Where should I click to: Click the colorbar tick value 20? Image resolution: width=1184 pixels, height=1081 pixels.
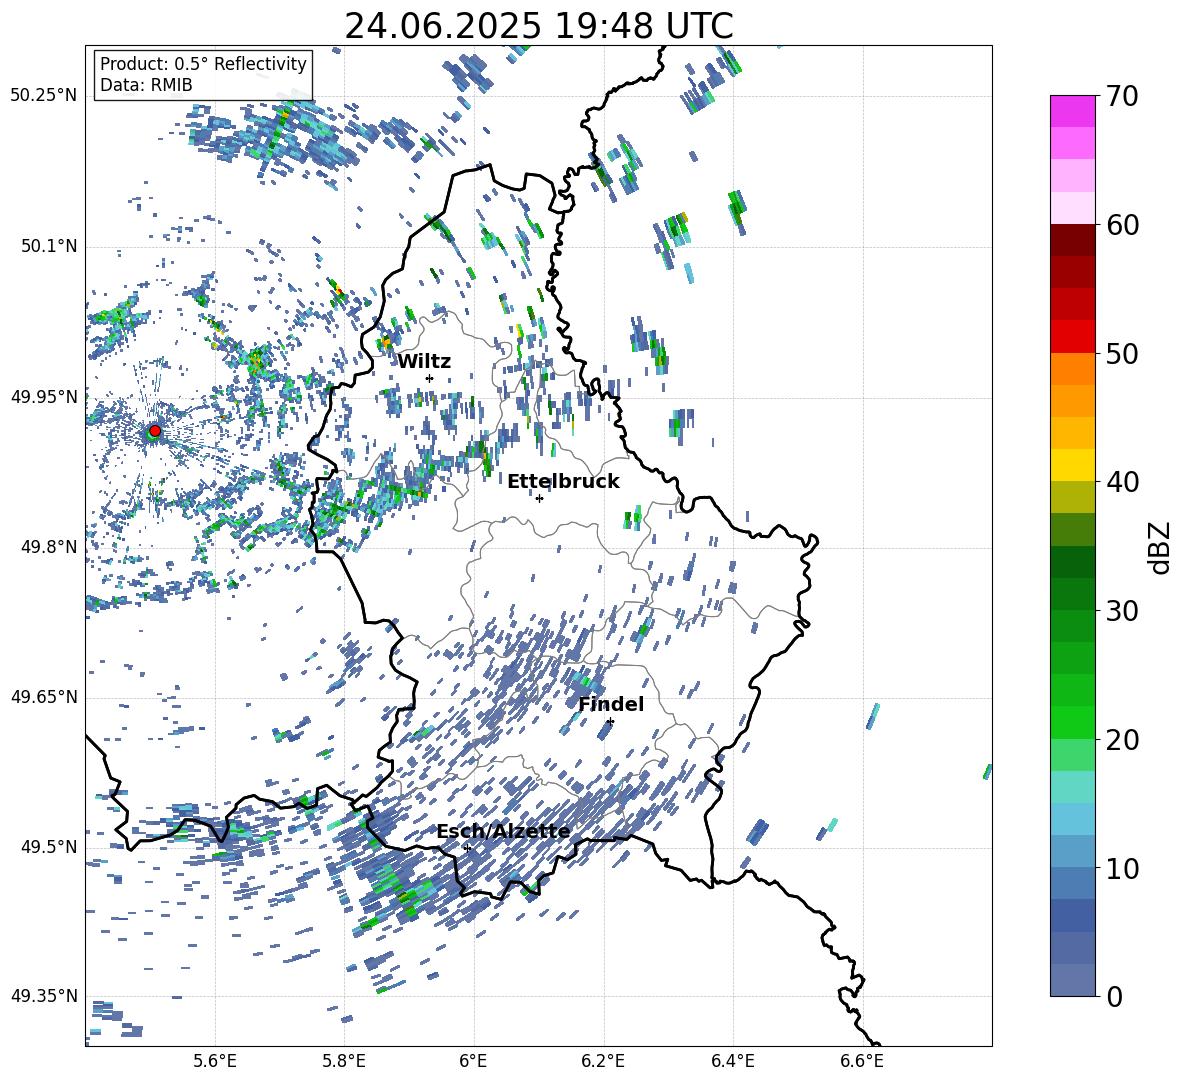[1123, 740]
